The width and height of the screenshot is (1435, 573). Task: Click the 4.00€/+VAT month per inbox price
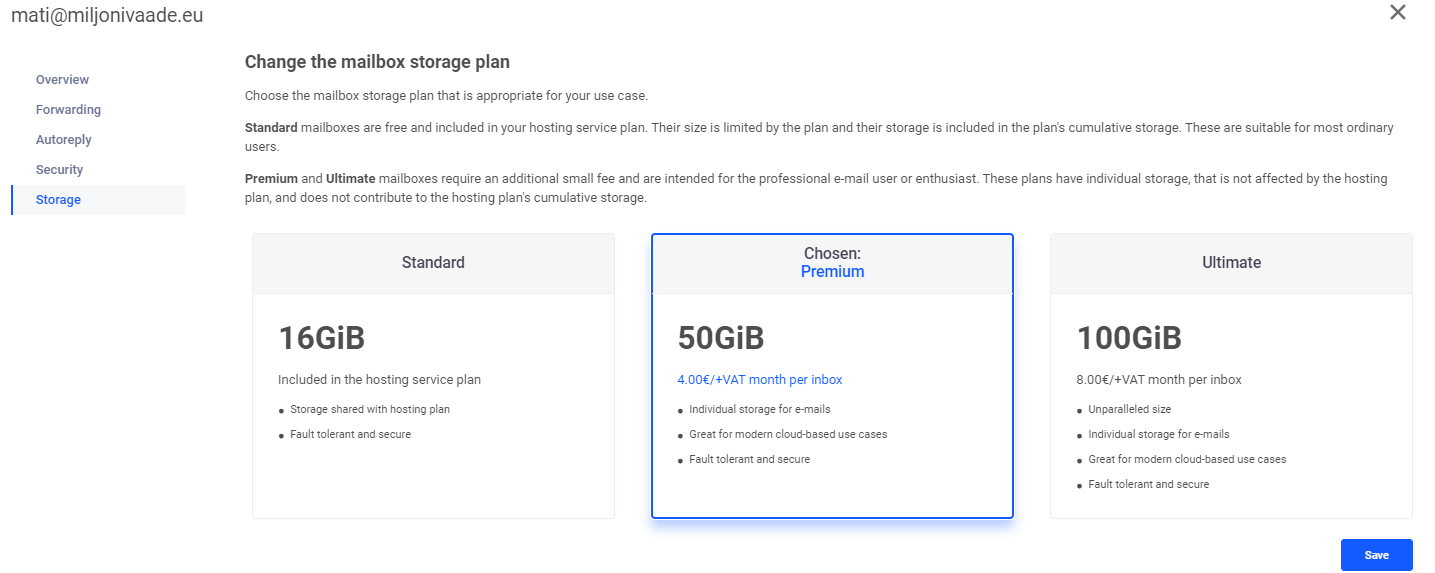click(x=760, y=380)
